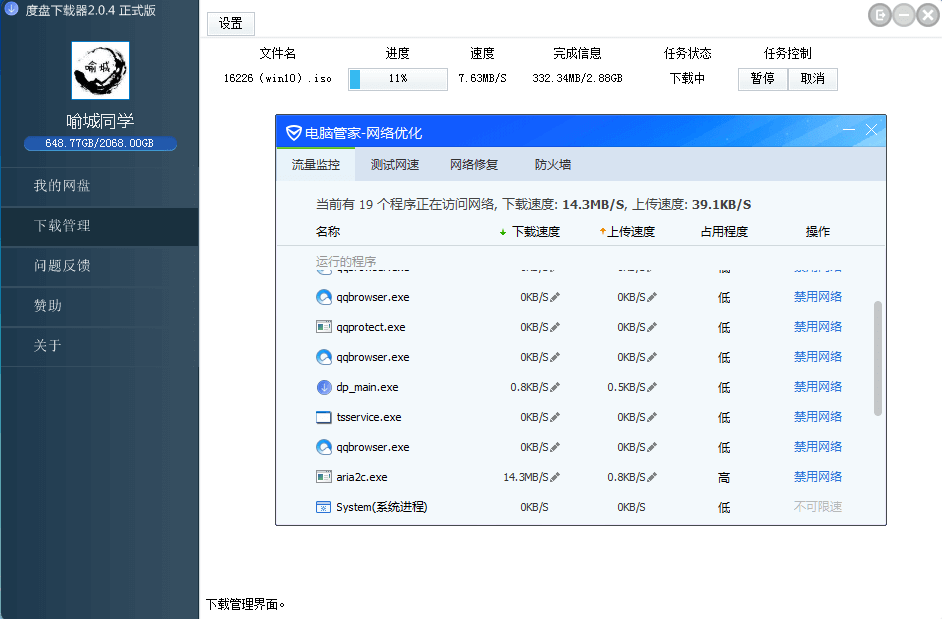Edit download speed limit for qqprotect.exe
The width and height of the screenshot is (942, 619).
pyautogui.click(x=555, y=327)
